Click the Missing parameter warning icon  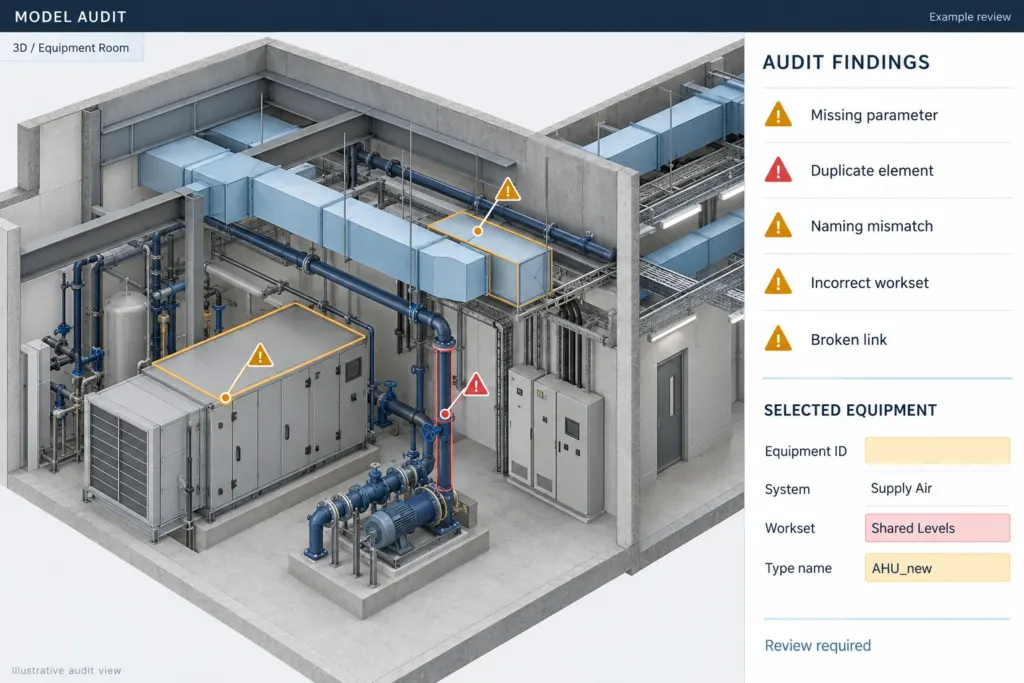click(x=778, y=115)
